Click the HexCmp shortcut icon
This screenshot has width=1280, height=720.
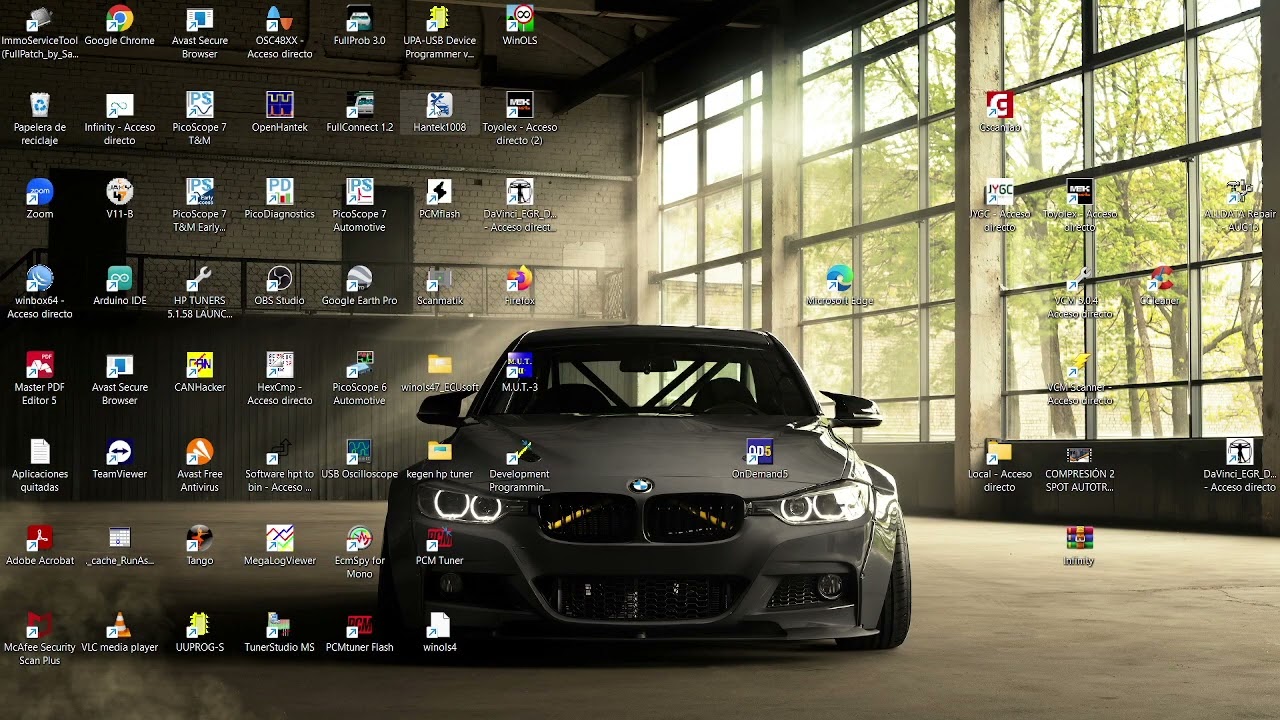280,365
